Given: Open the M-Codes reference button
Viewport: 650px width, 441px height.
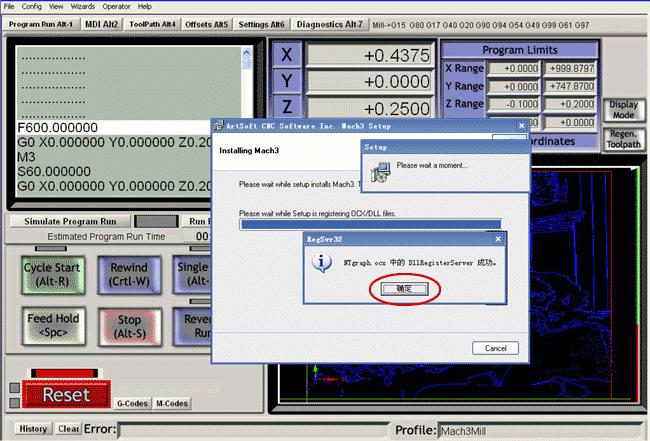Looking at the screenshot, I should (x=172, y=403).
